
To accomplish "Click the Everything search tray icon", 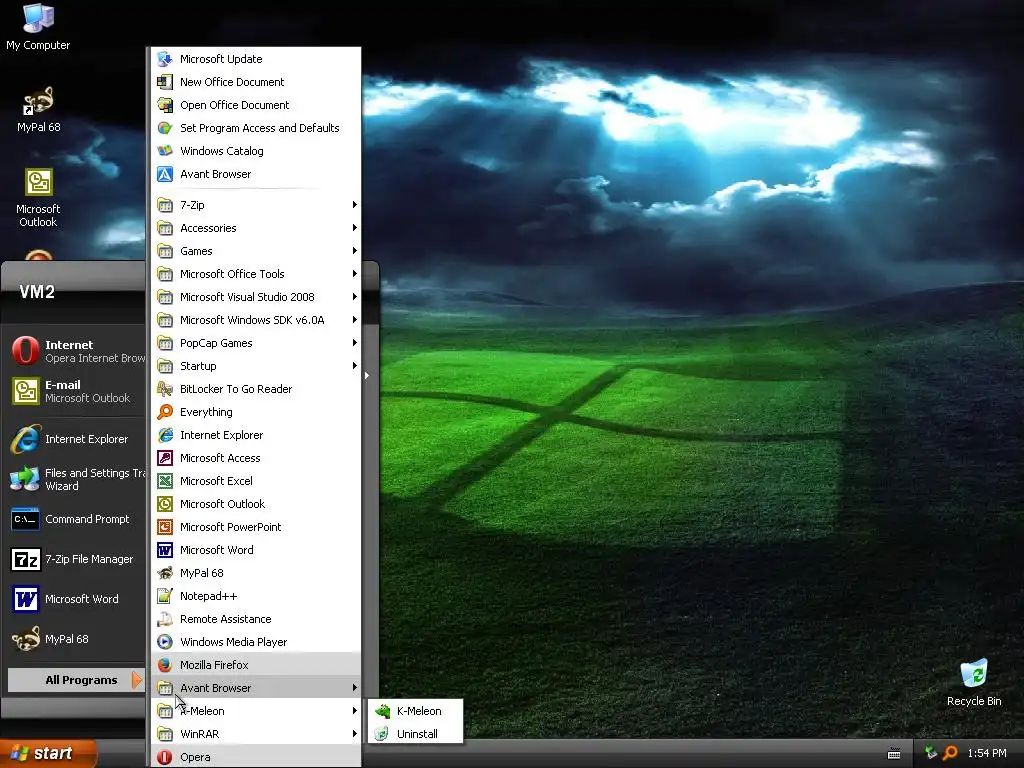I will coord(950,753).
